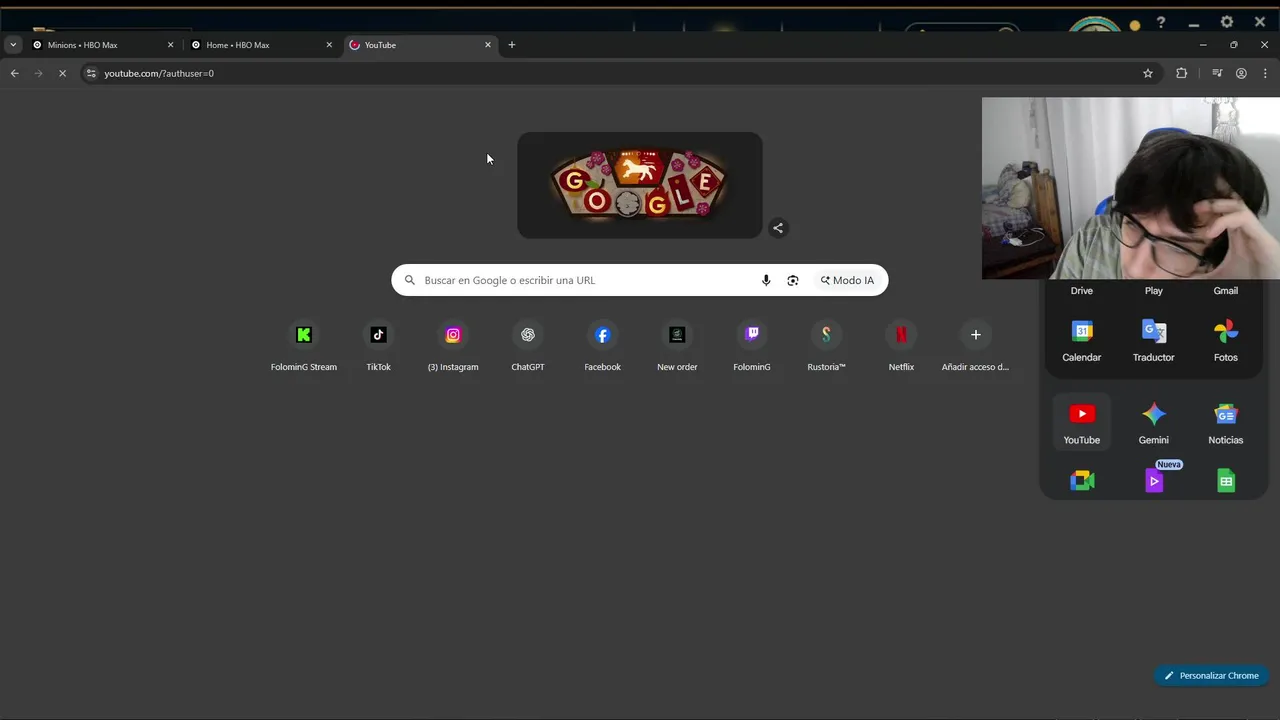Start voice search with microphone icon
Image resolution: width=1280 pixels, height=720 pixels.
(x=766, y=280)
